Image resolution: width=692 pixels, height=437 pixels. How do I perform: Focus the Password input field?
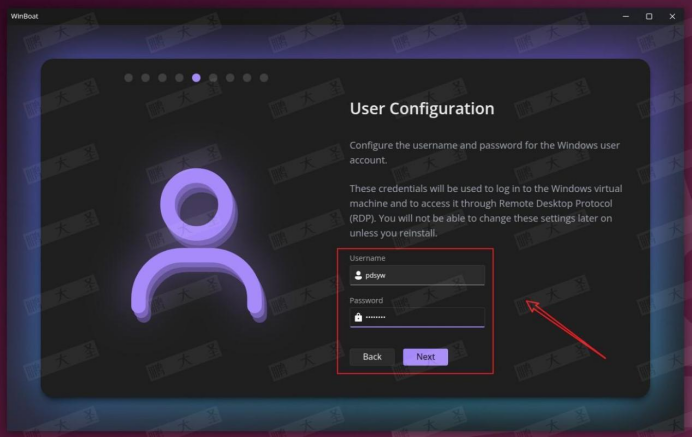pos(417,317)
